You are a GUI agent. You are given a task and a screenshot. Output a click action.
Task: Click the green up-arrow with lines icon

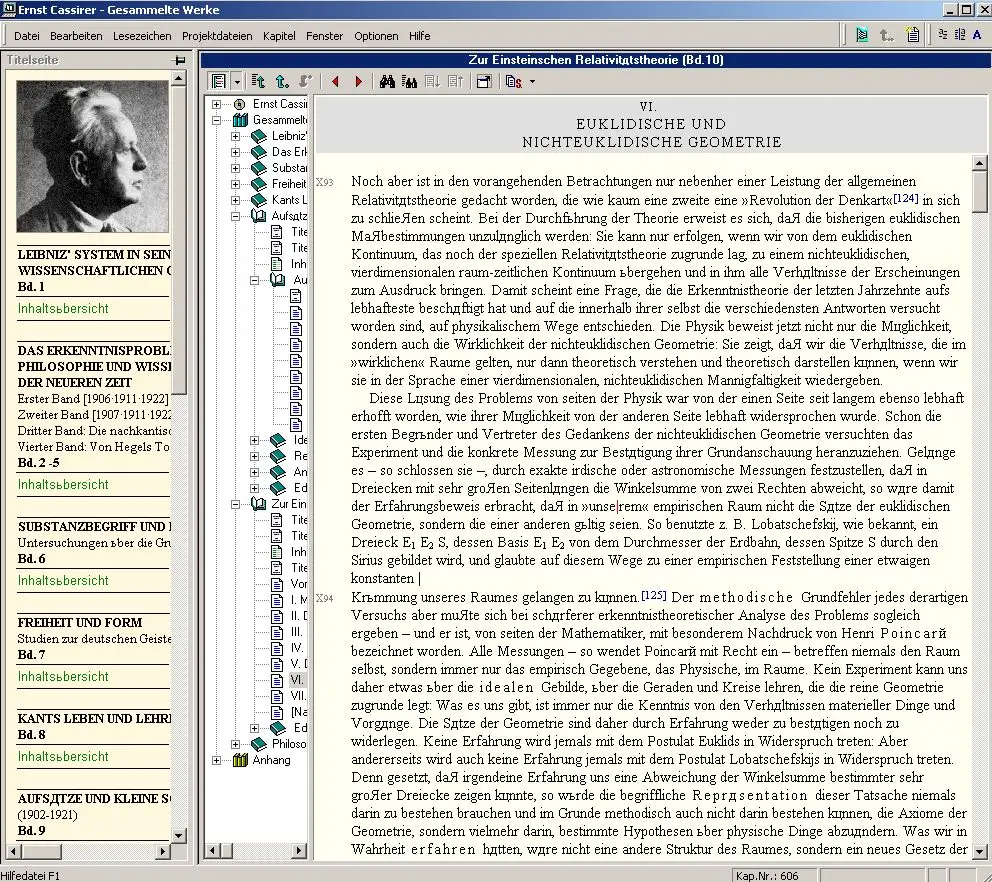(x=258, y=82)
